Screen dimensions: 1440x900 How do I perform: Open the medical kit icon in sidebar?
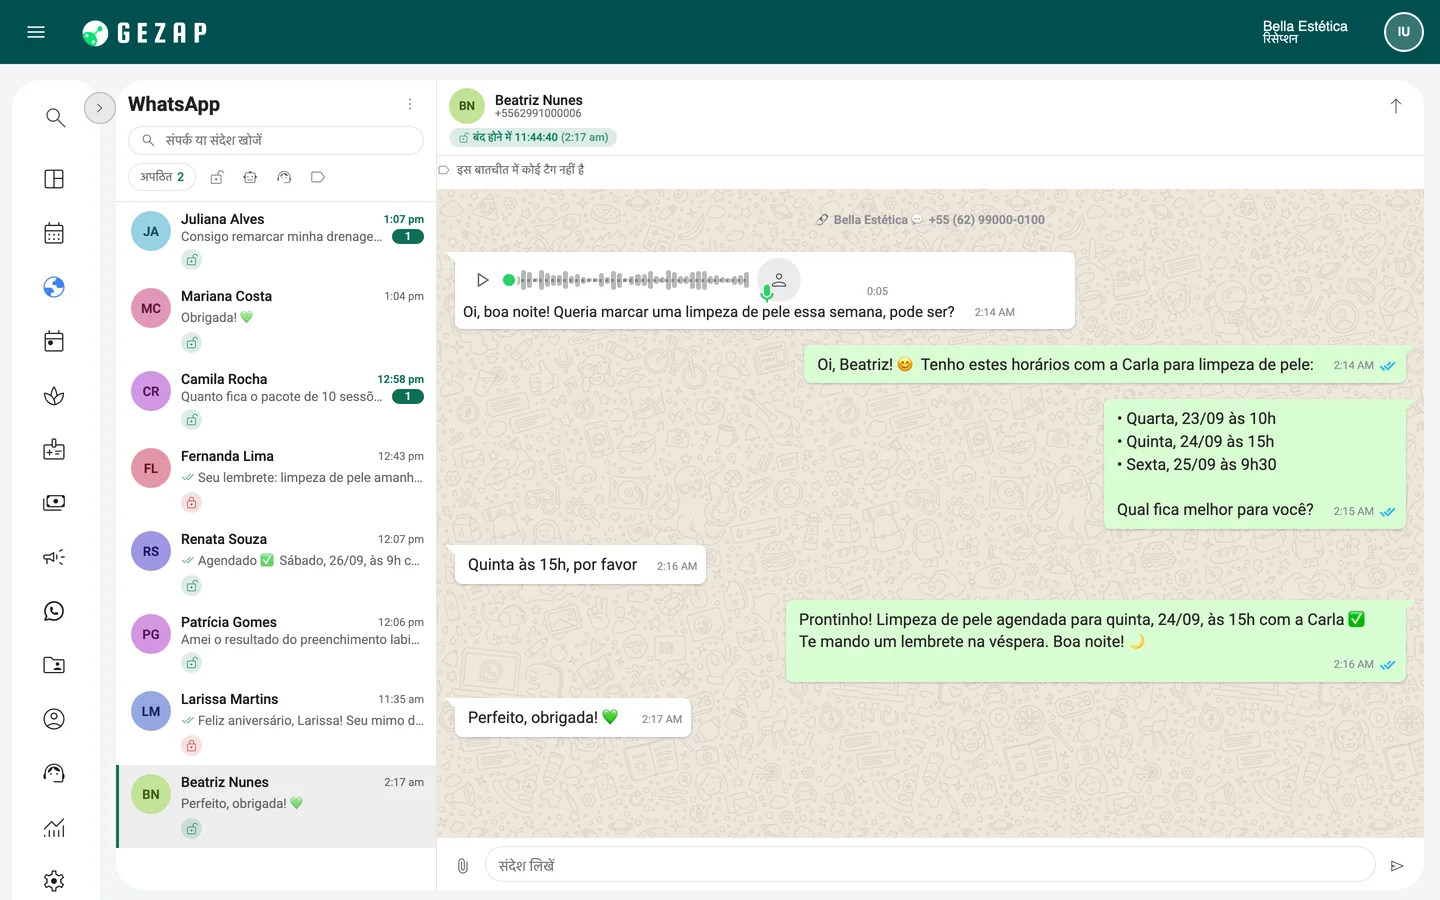click(x=54, y=450)
